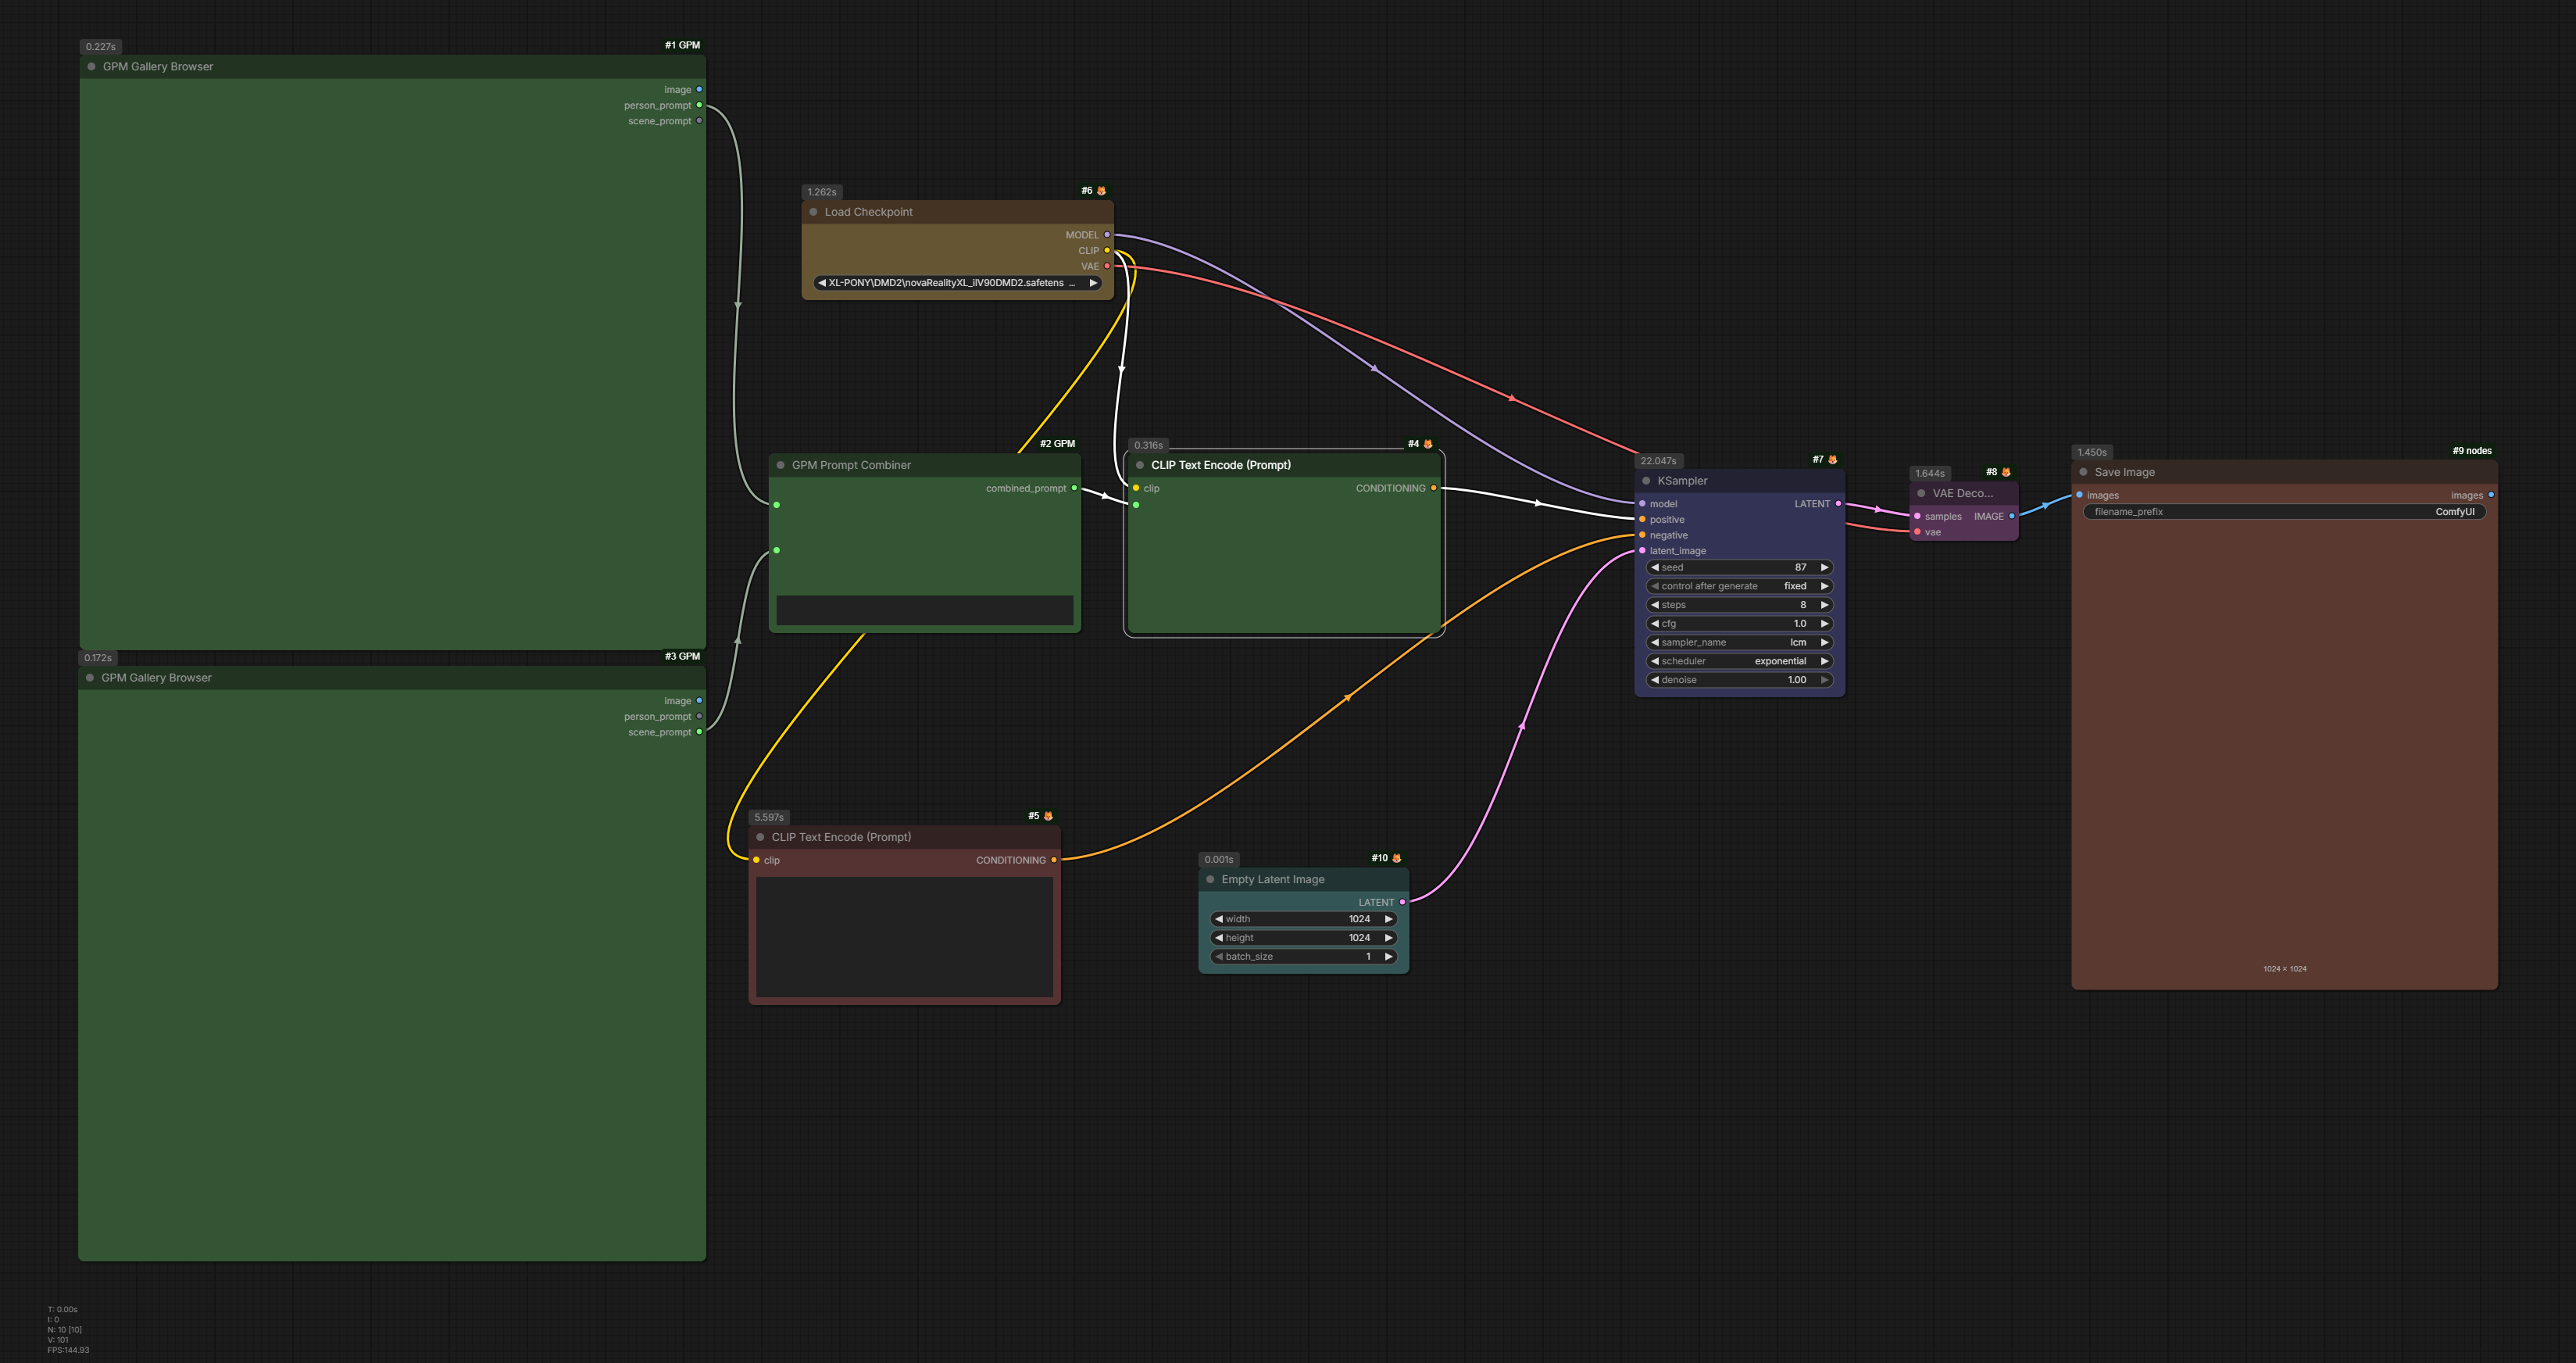Open control after generate dropdown set to fixed
Screen dimensions: 2576x1363
pyautogui.click(x=1739, y=586)
